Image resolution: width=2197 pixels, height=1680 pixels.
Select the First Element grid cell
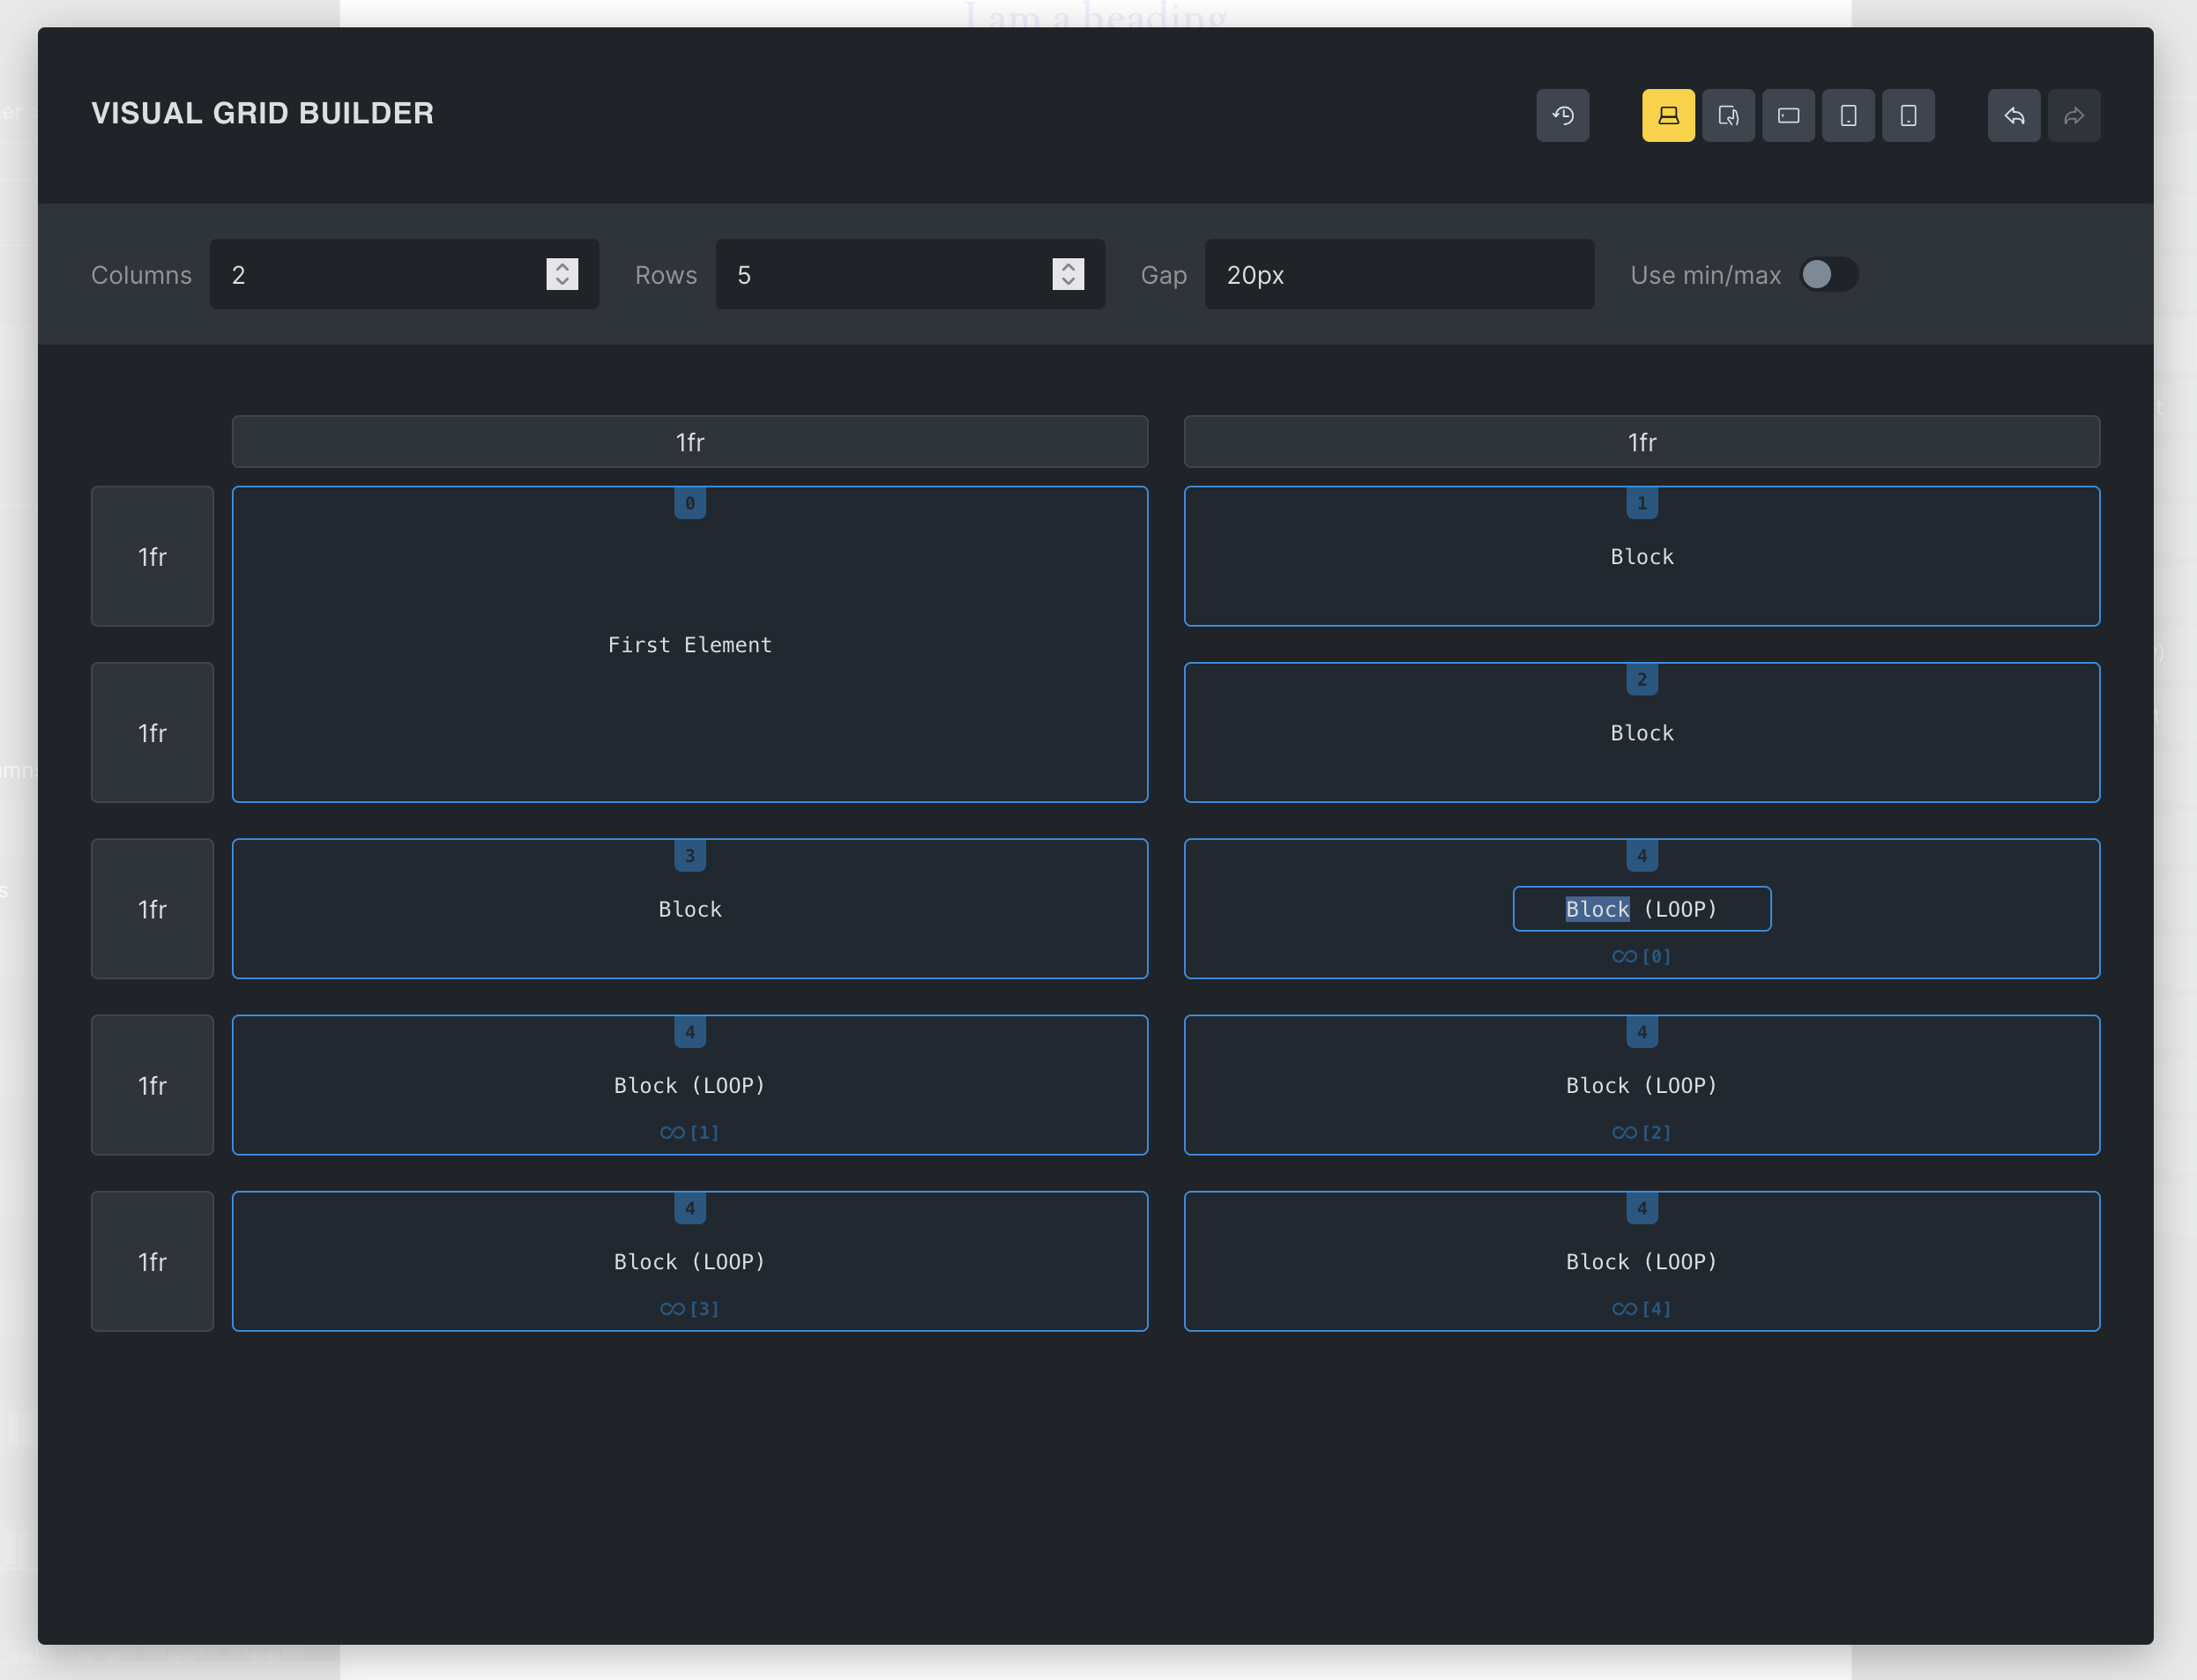pos(689,645)
